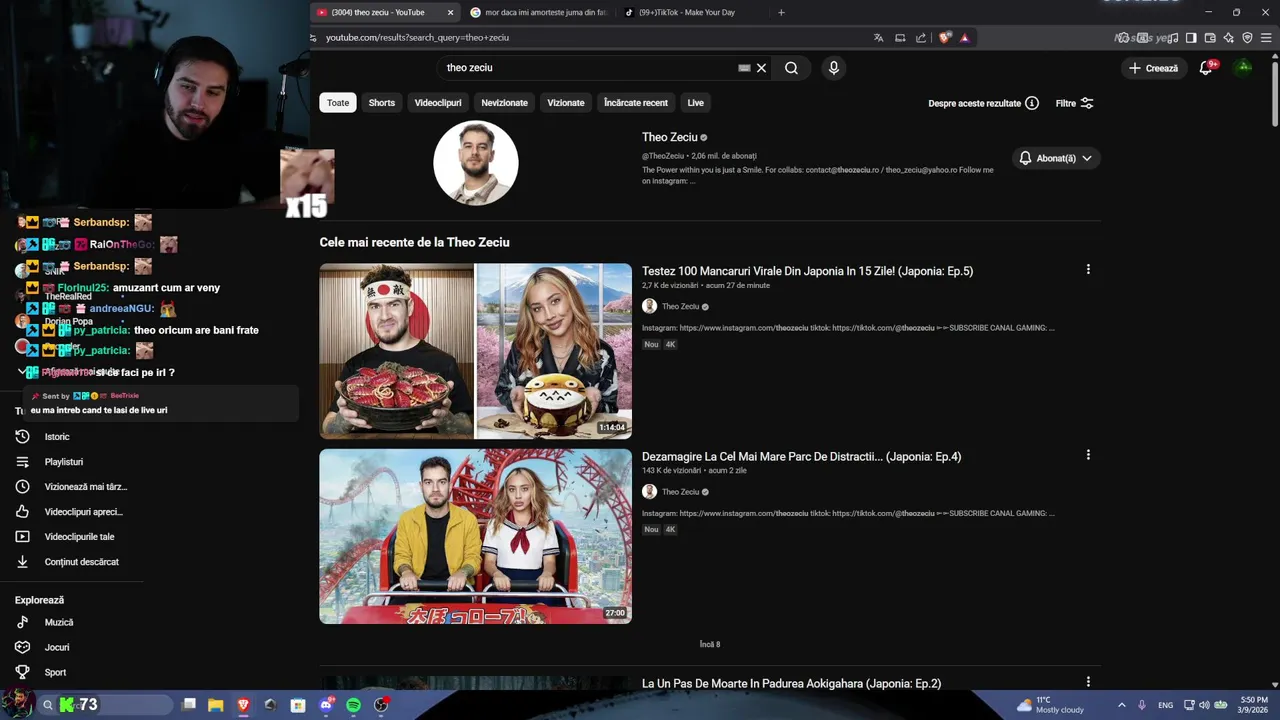Image resolution: width=1280 pixels, height=720 pixels.
Task: Click the share page icon in address bar
Action: 921,38
